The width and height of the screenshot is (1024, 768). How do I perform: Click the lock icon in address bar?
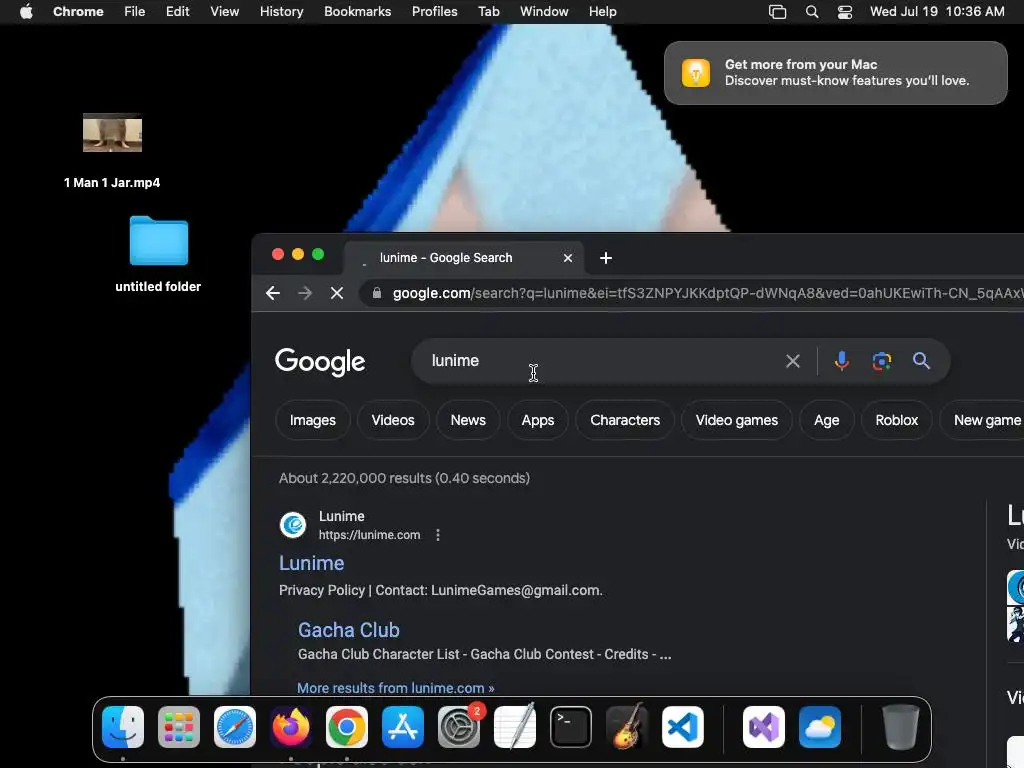point(377,293)
